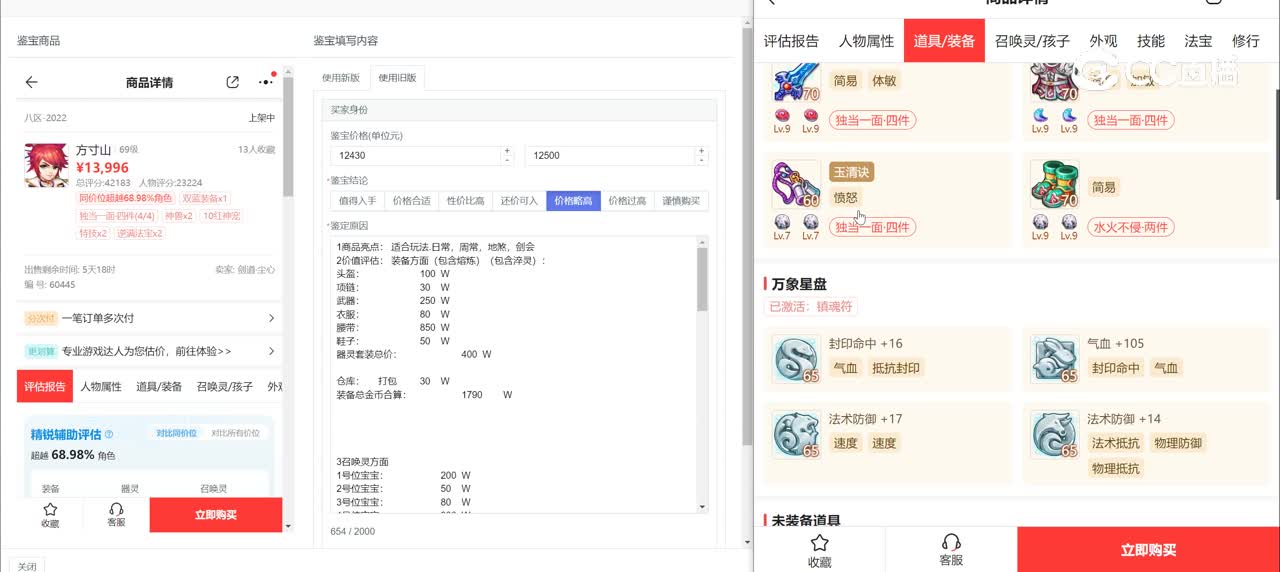Click the 同价位超越68.98%角色 tag

[x=126, y=199]
